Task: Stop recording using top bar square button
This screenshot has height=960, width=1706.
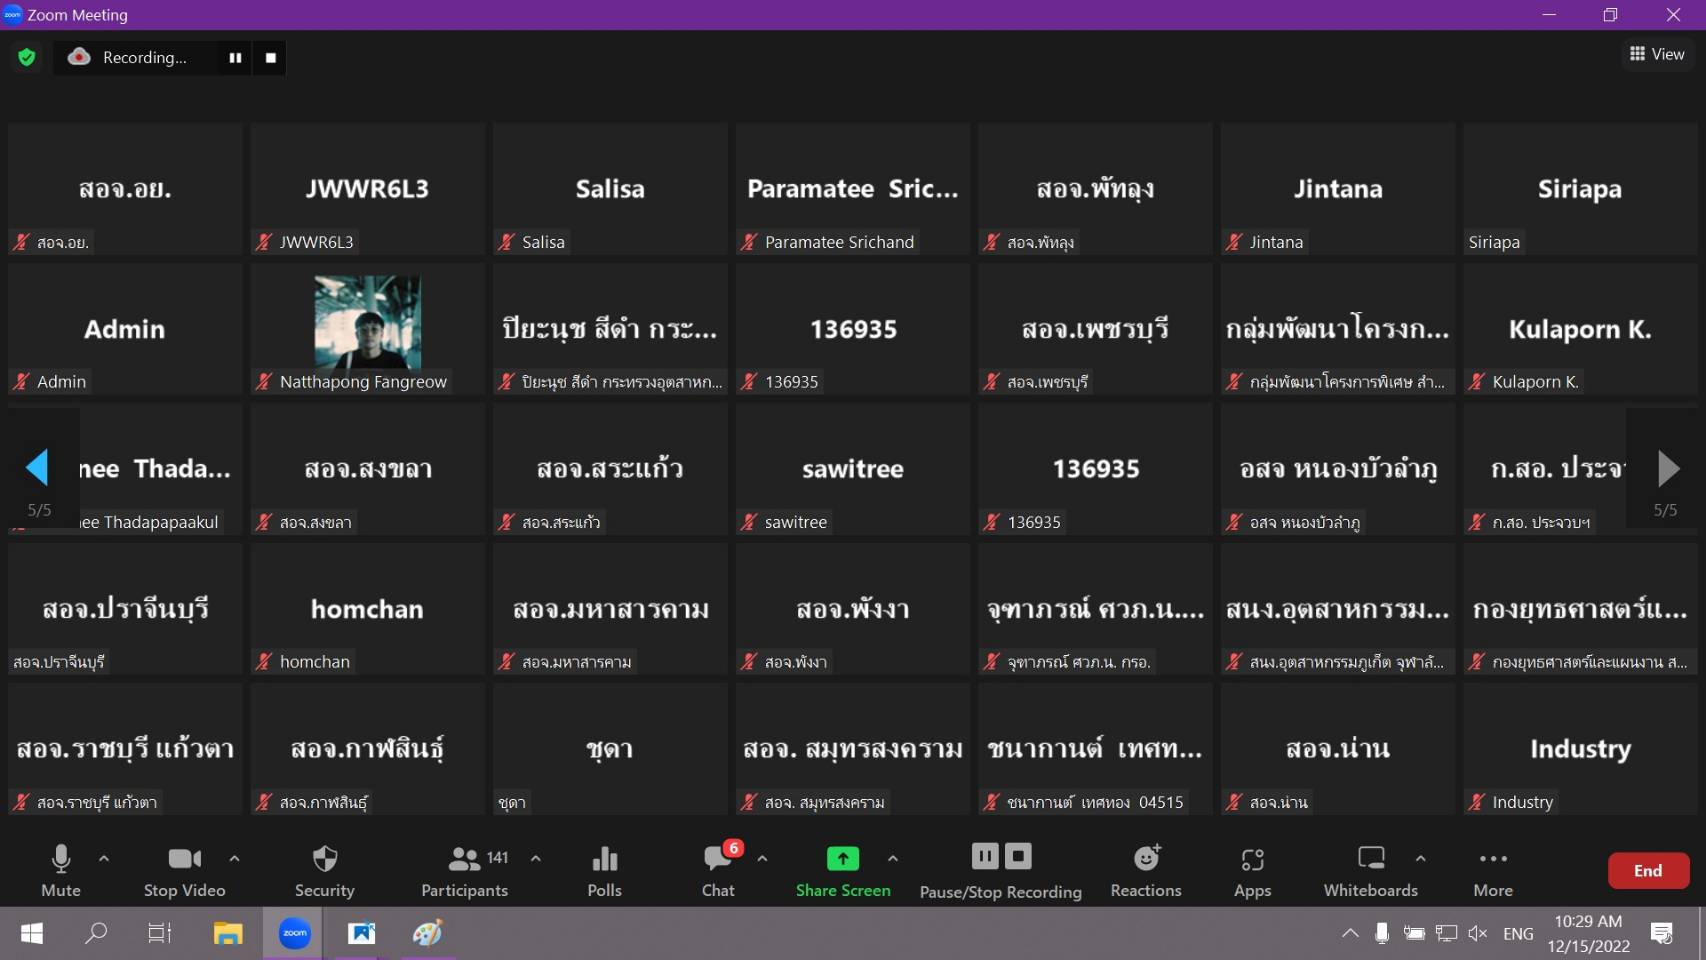Action: (x=271, y=58)
